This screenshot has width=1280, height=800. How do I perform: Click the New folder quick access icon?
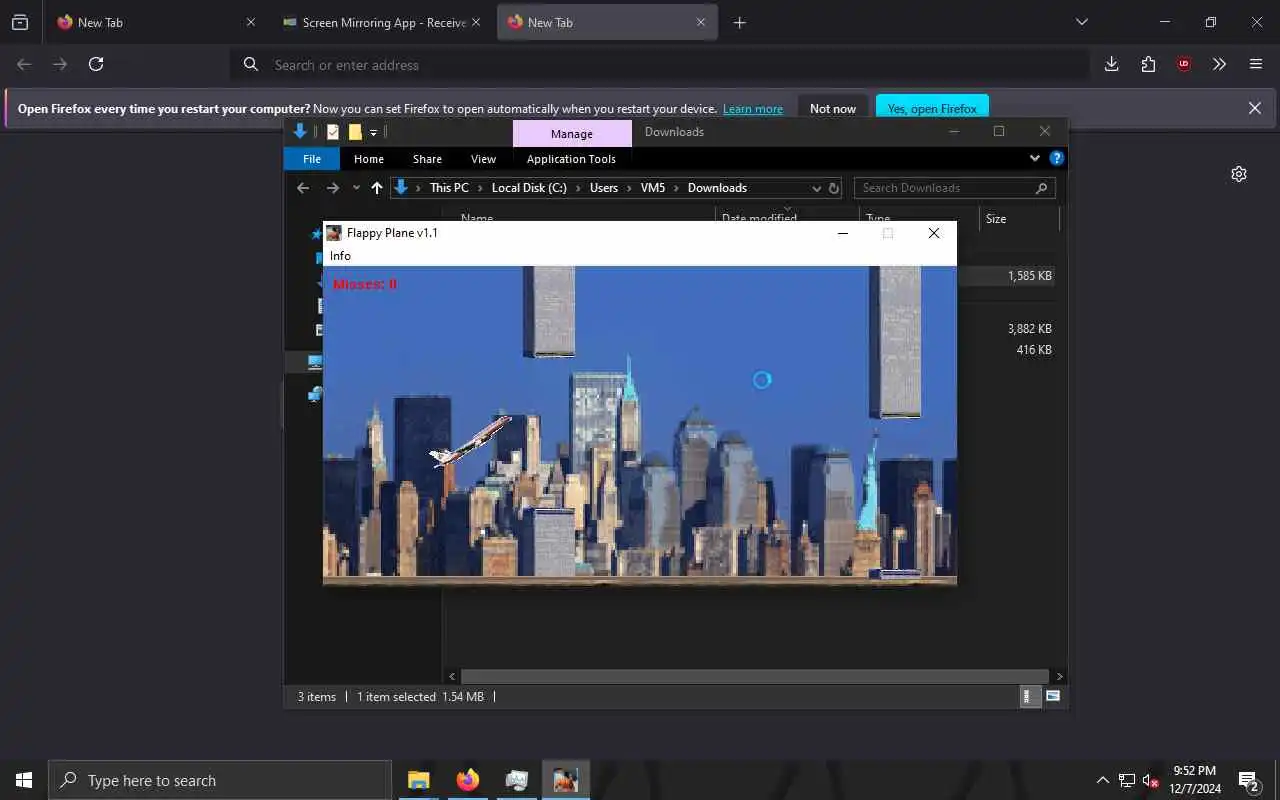[355, 132]
